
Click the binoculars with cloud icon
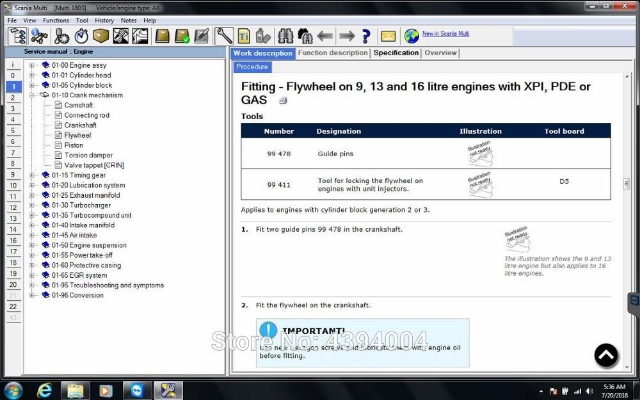tap(305, 36)
